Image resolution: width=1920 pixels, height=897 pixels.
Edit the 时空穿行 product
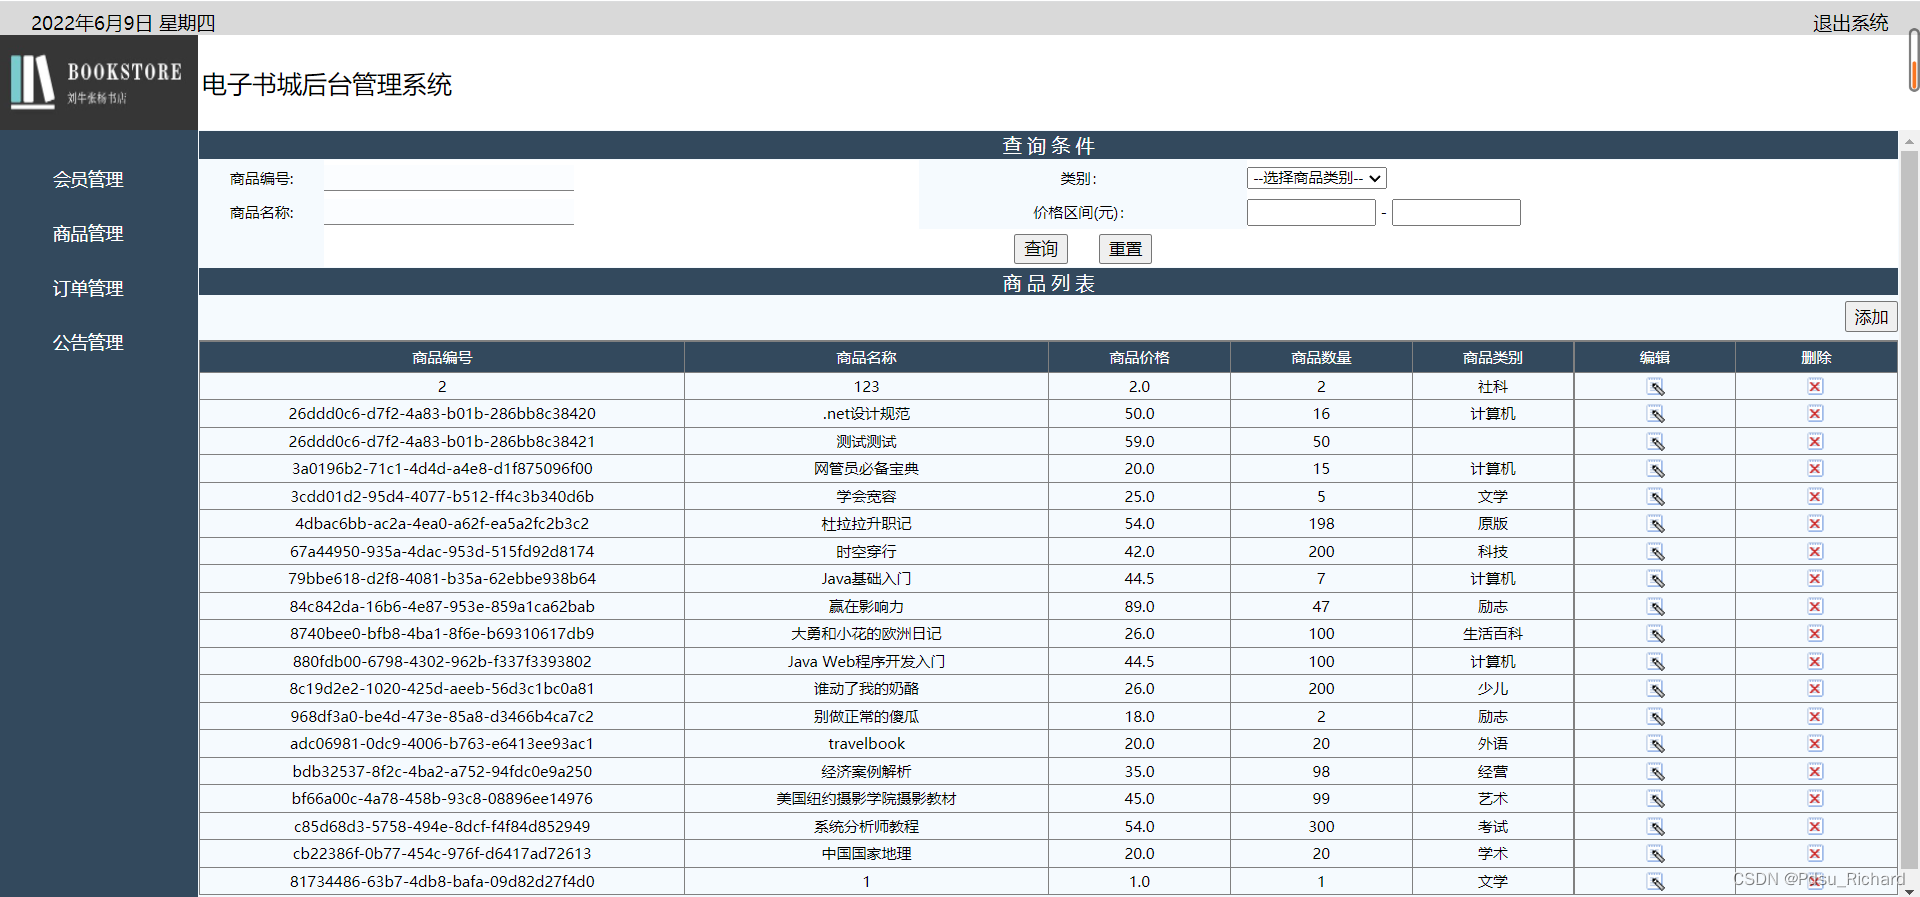point(1656,552)
